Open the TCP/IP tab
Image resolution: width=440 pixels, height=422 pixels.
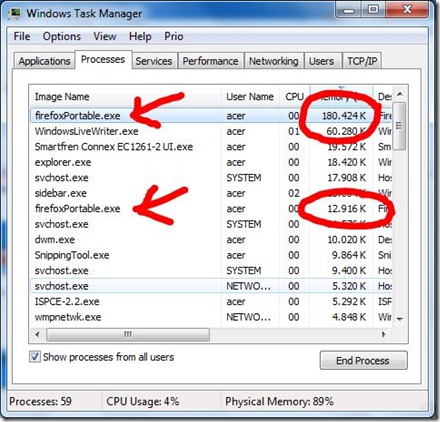tap(362, 61)
